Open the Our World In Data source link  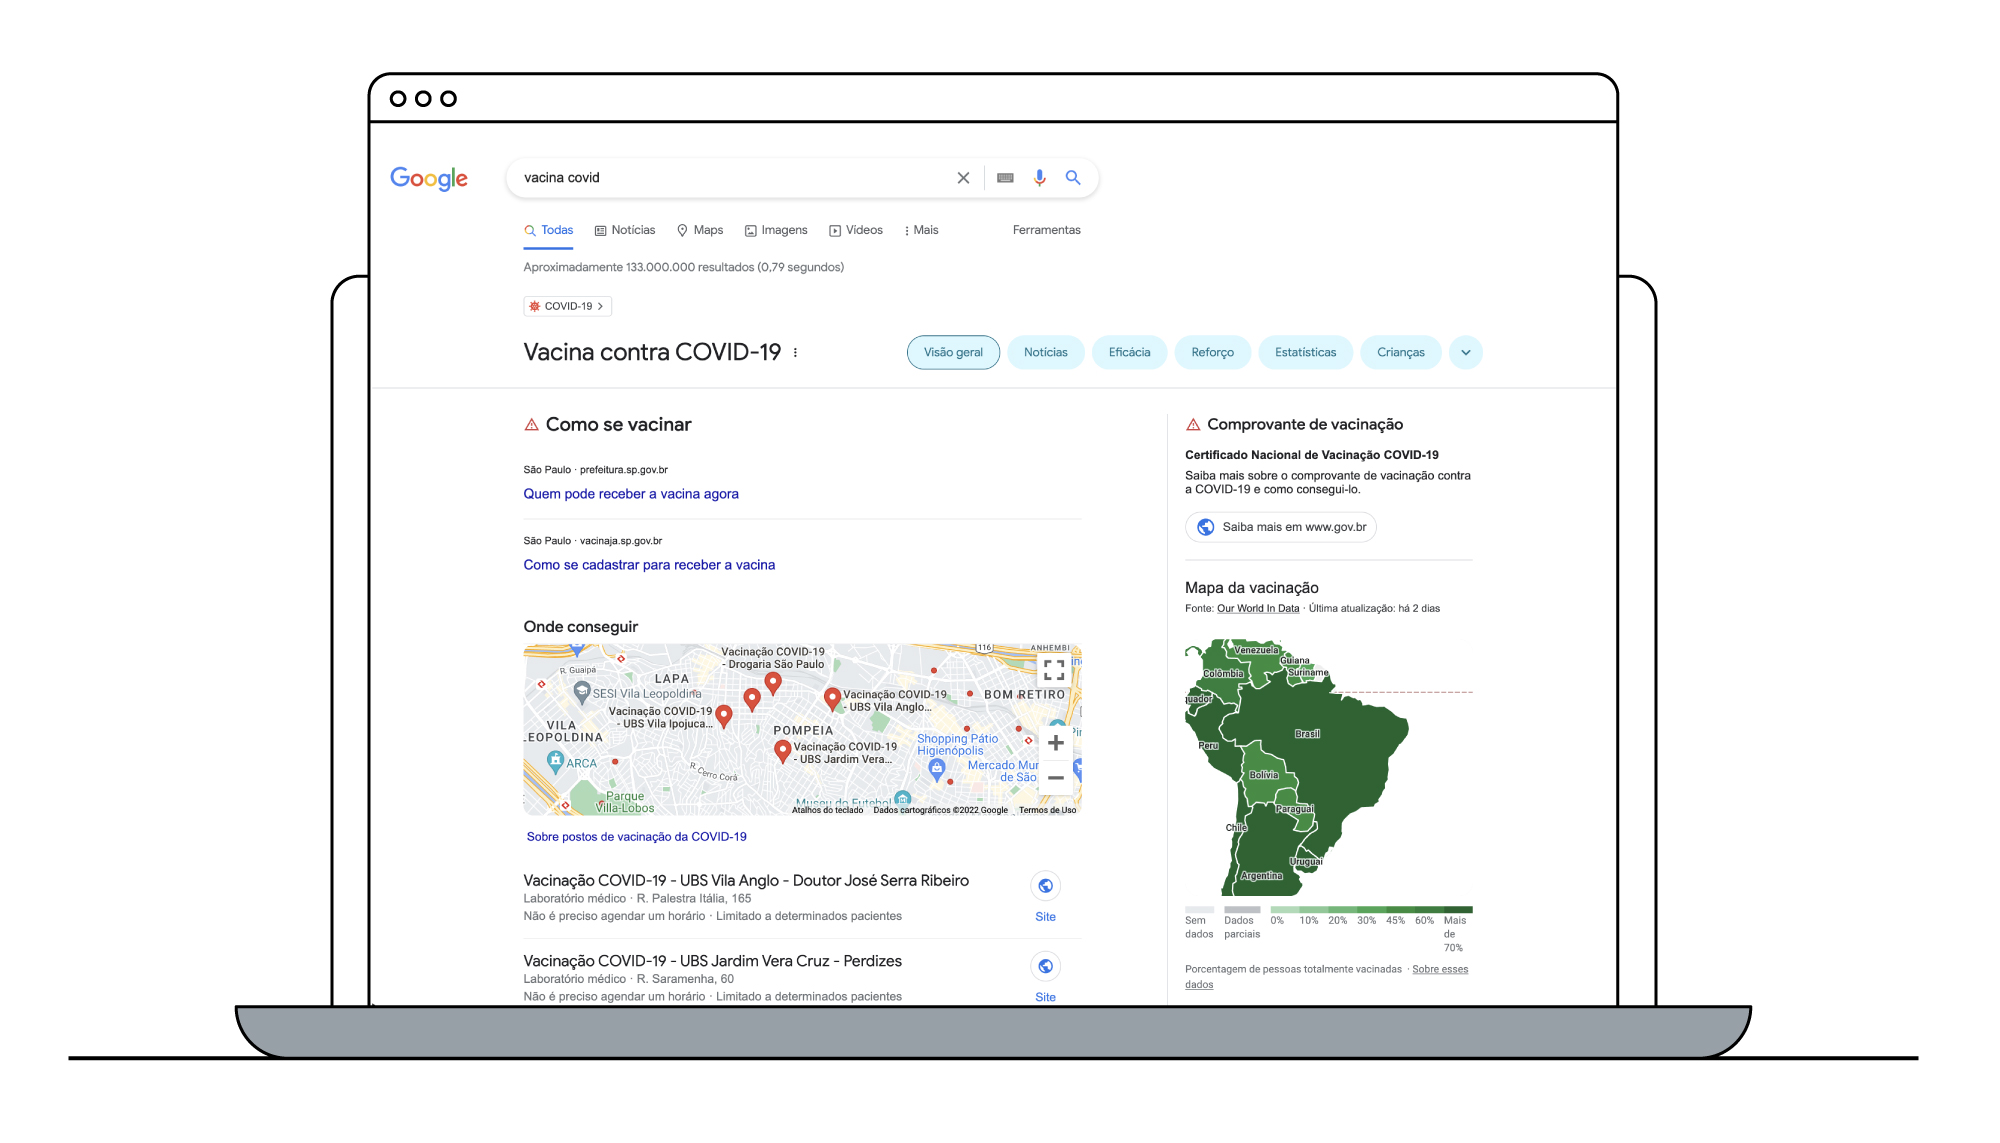tap(1258, 609)
